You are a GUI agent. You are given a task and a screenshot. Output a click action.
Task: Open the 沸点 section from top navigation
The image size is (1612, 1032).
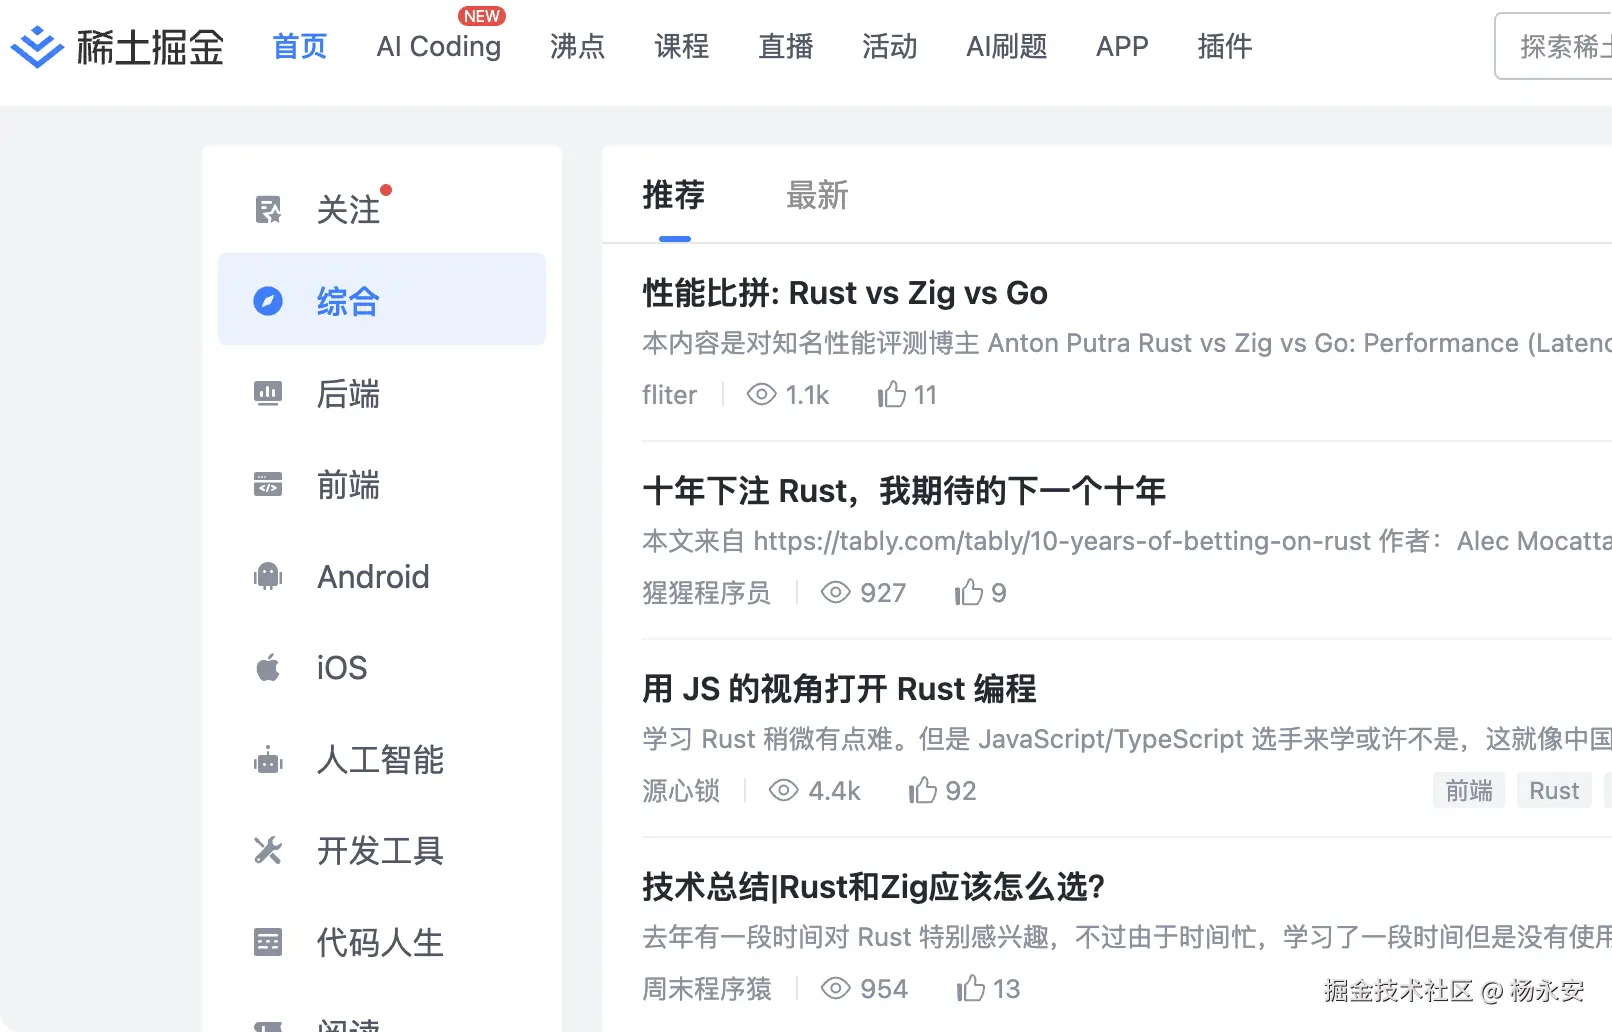576,47
